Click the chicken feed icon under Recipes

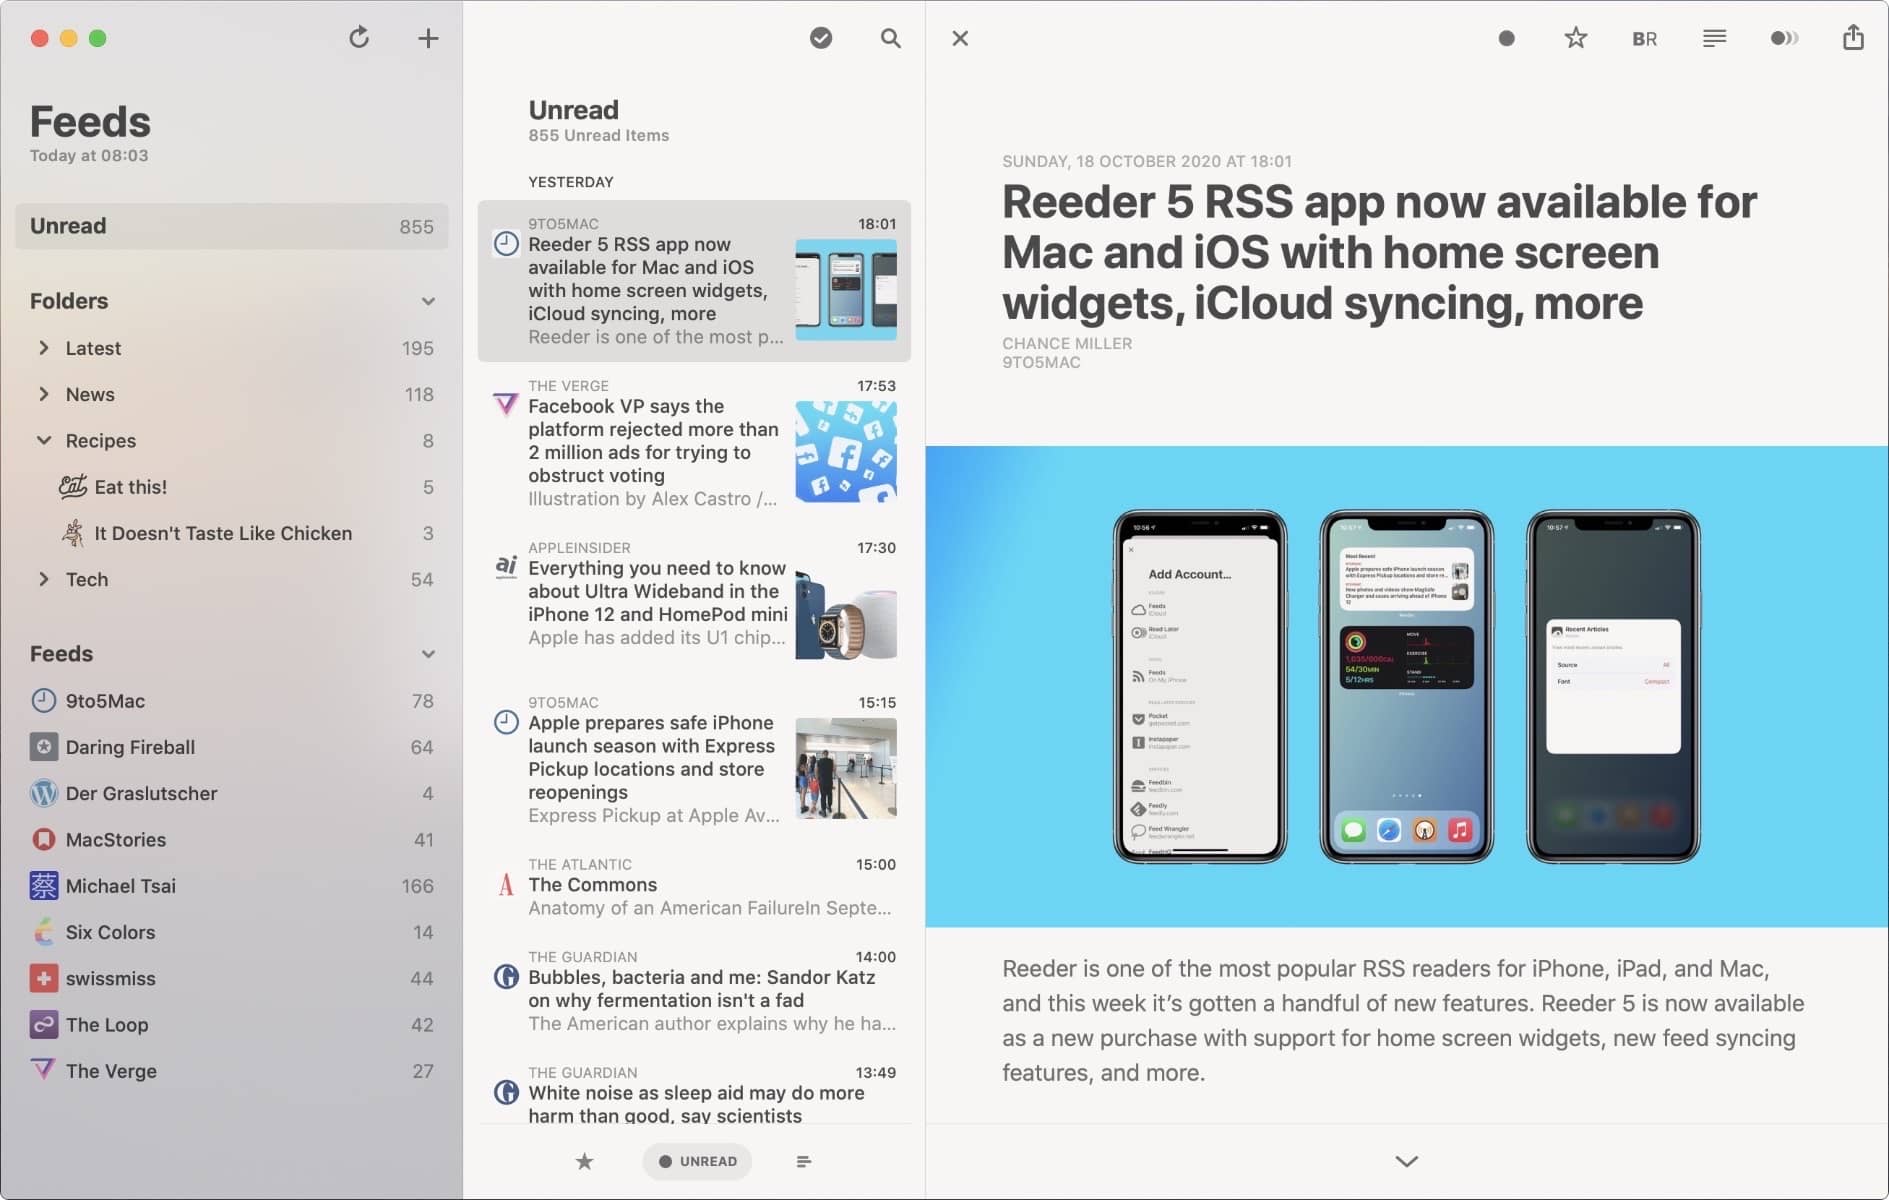click(73, 533)
